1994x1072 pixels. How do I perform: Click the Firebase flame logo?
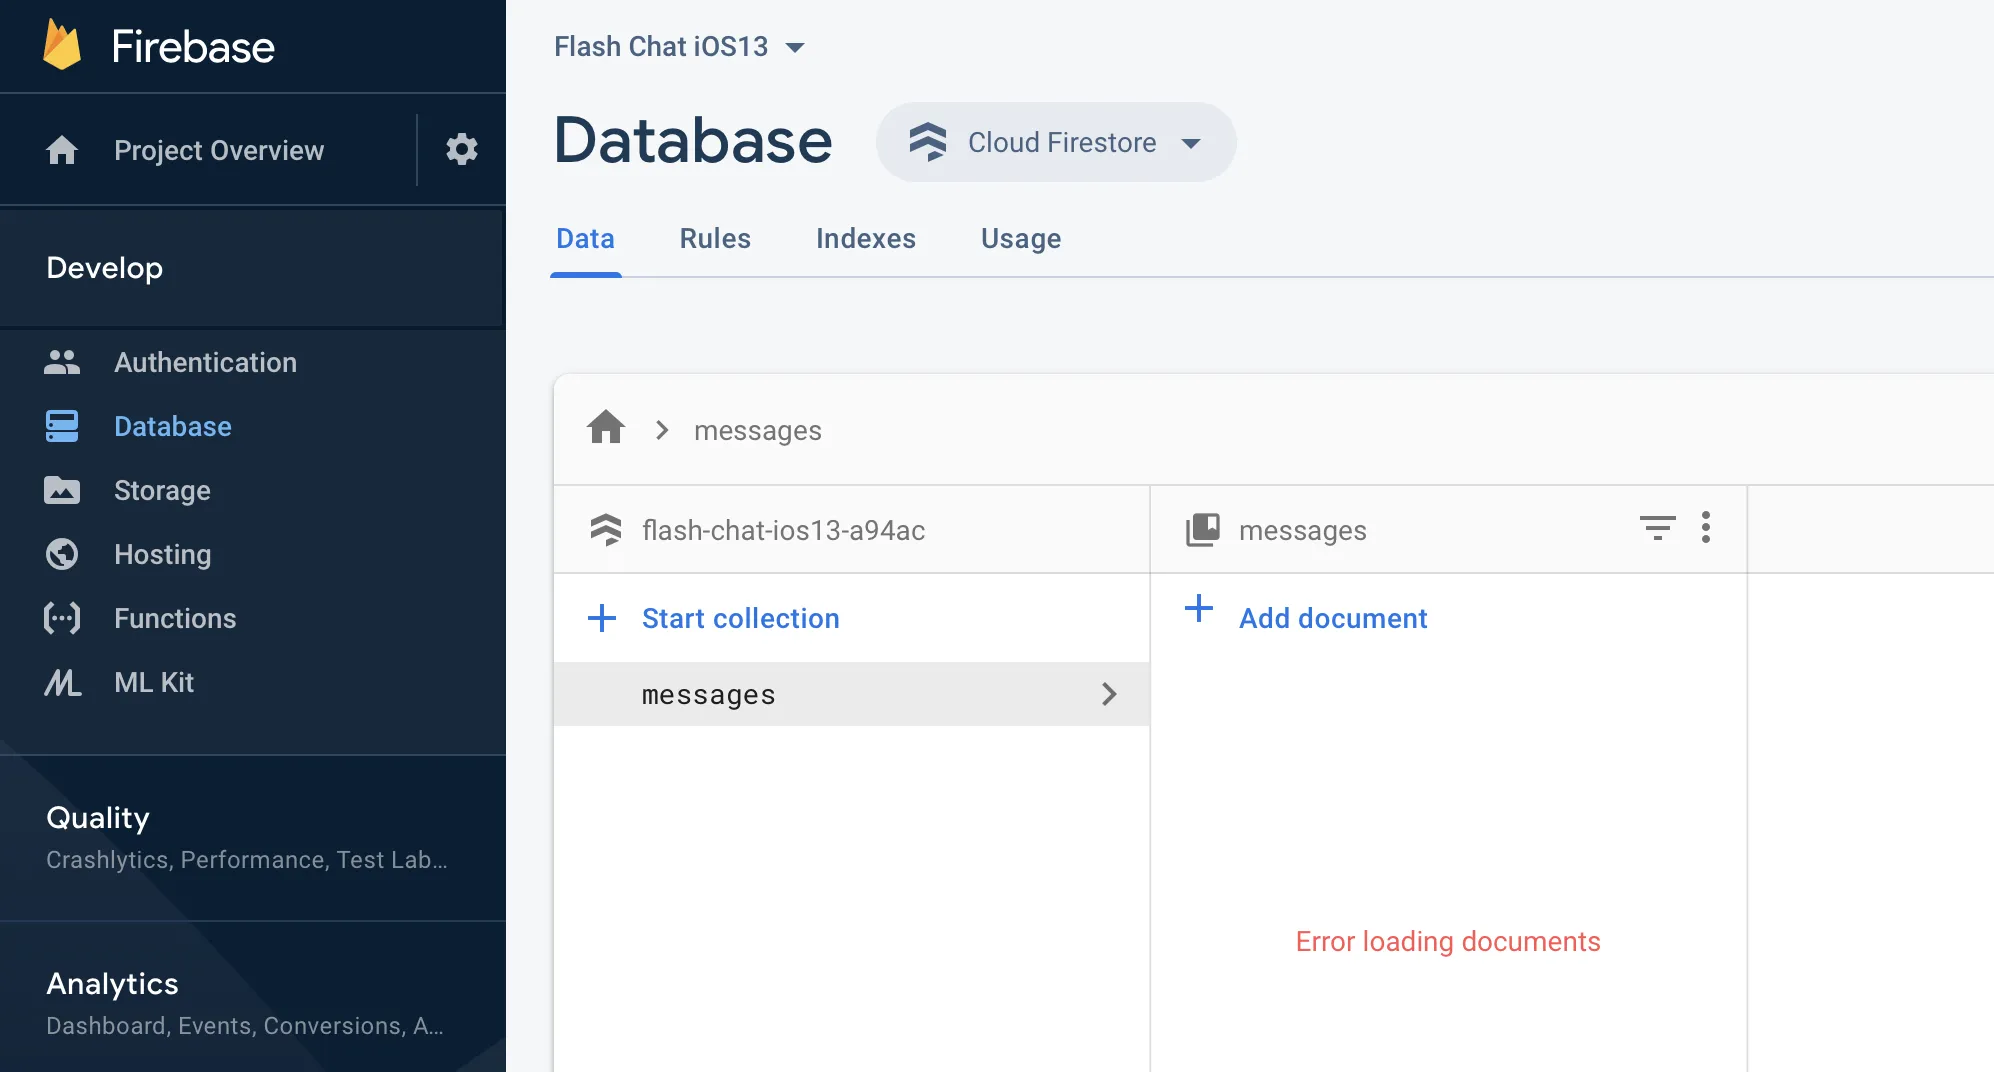coord(62,46)
